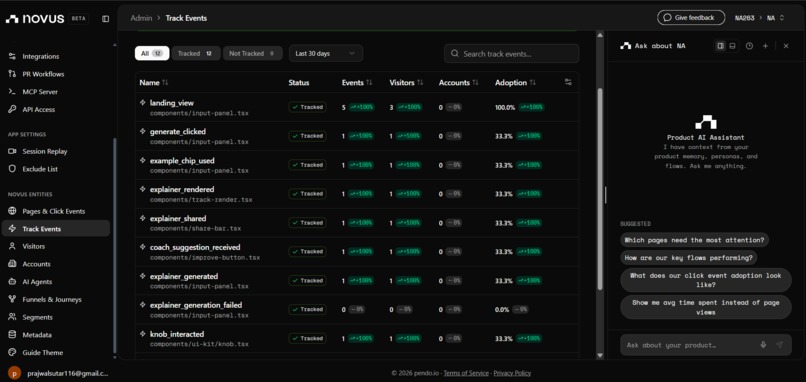The width and height of the screenshot is (806, 382).
Task: Select the click event adoption suggestion
Action: coord(706,280)
